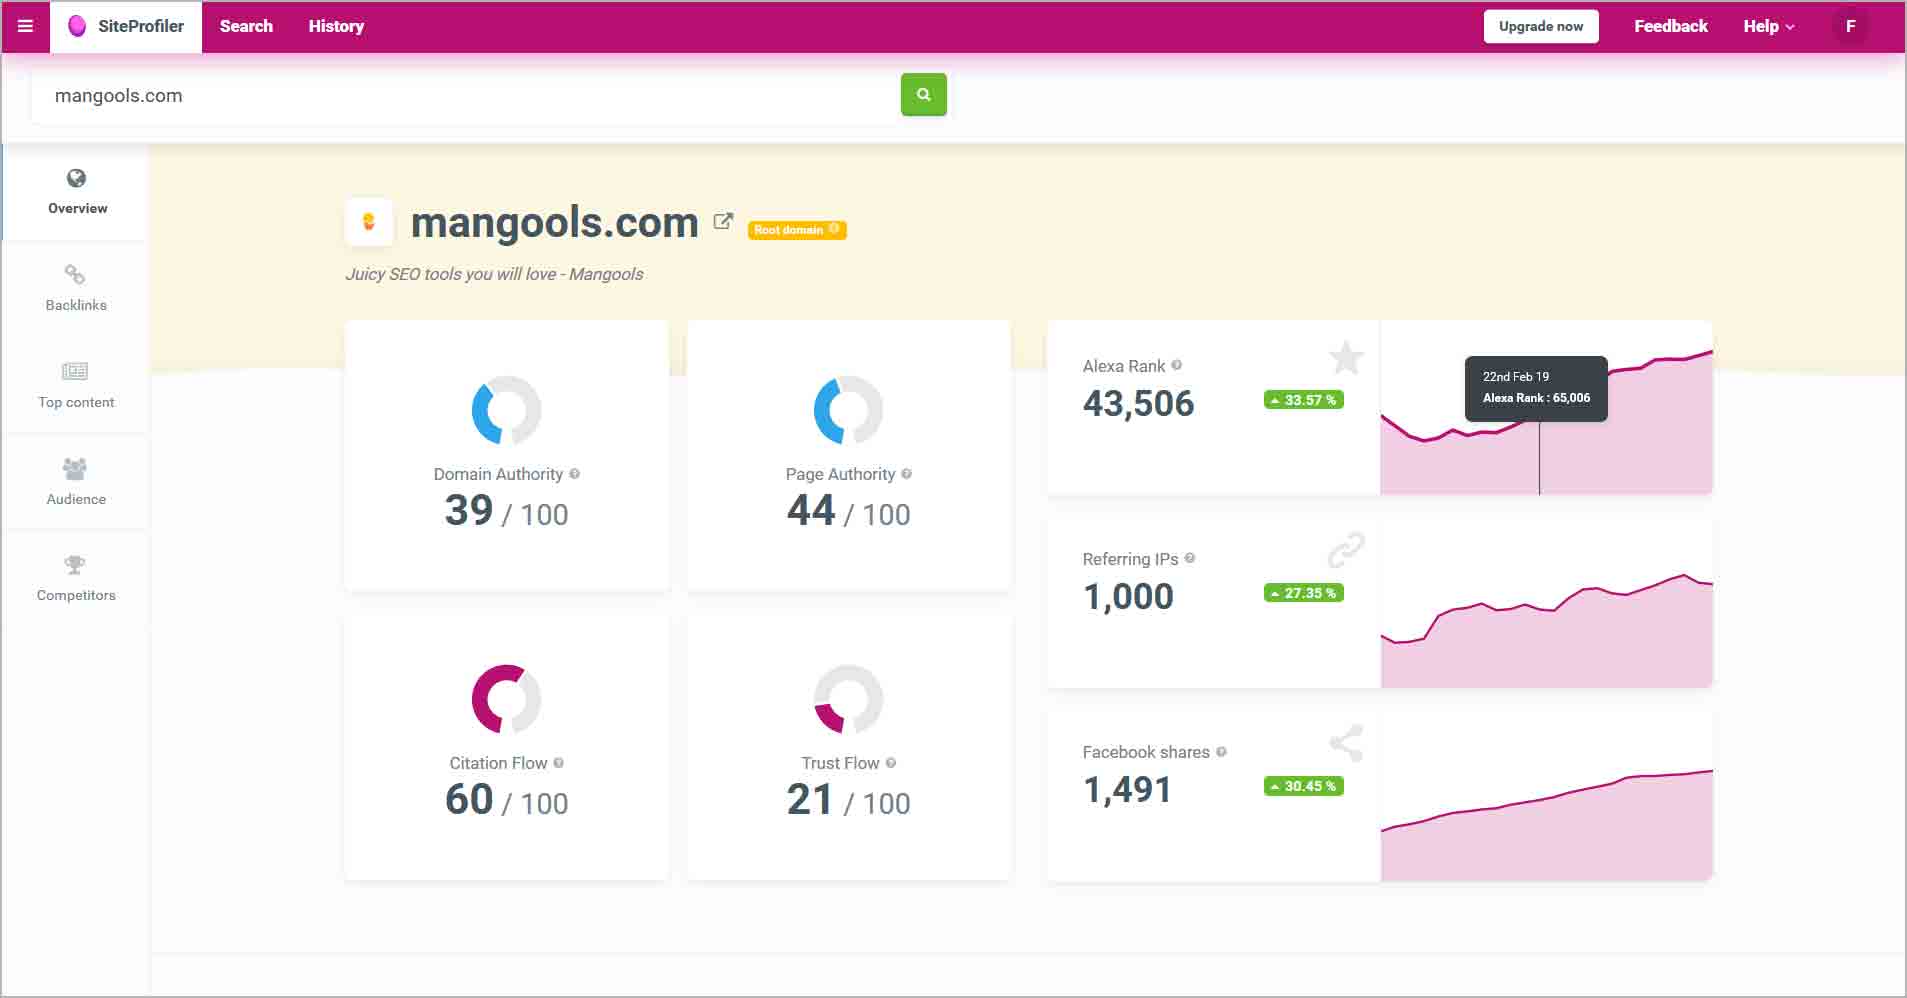Click the green search button
Screen dimensions: 1907x998
[x=924, y=94]
